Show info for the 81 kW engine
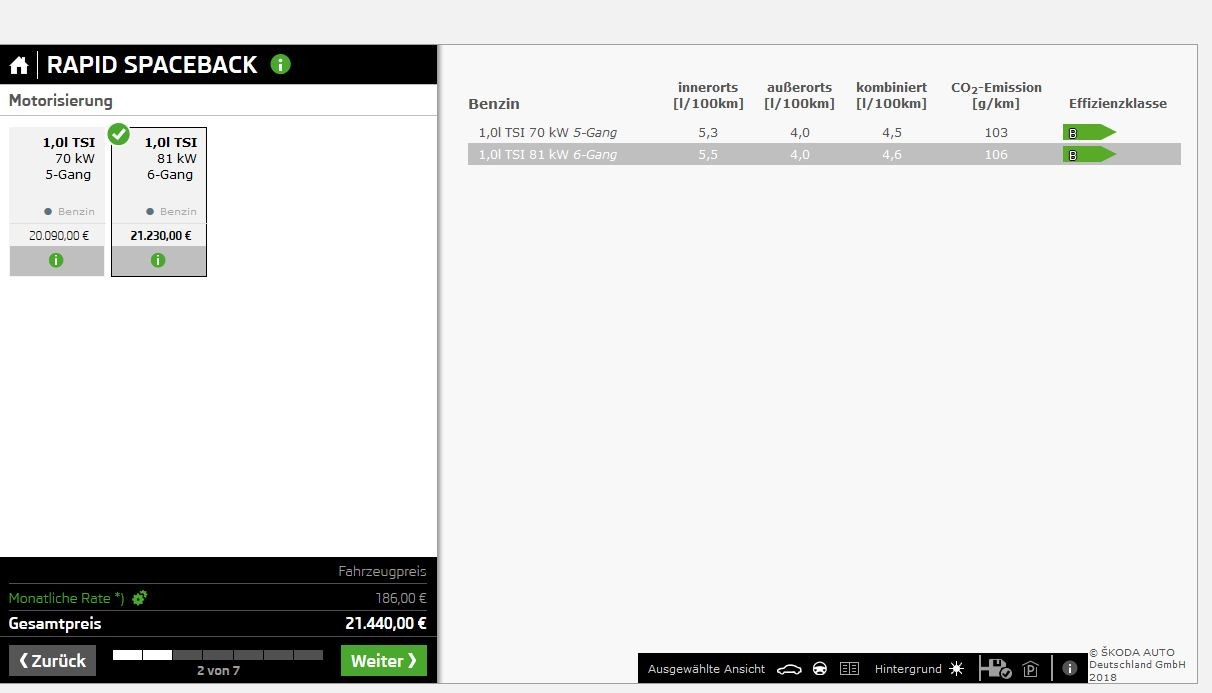 click(158, 260)
